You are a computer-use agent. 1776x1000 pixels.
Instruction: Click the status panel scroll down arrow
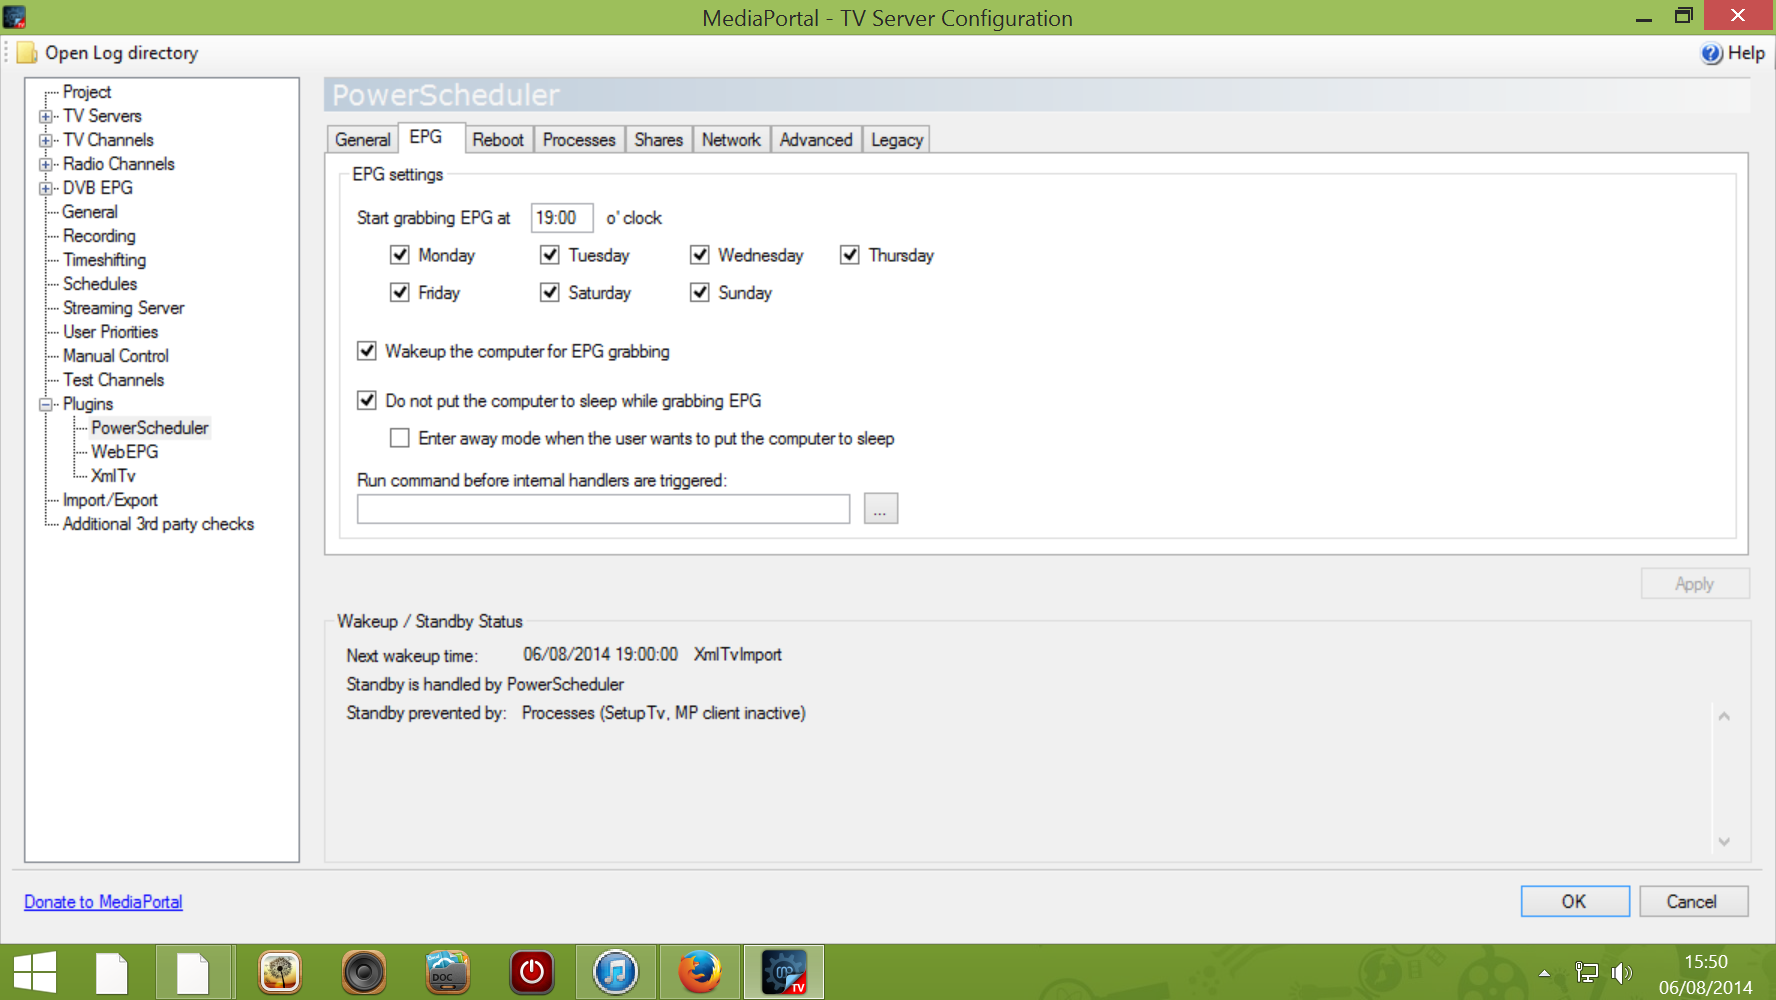[x=1724, y=842]
